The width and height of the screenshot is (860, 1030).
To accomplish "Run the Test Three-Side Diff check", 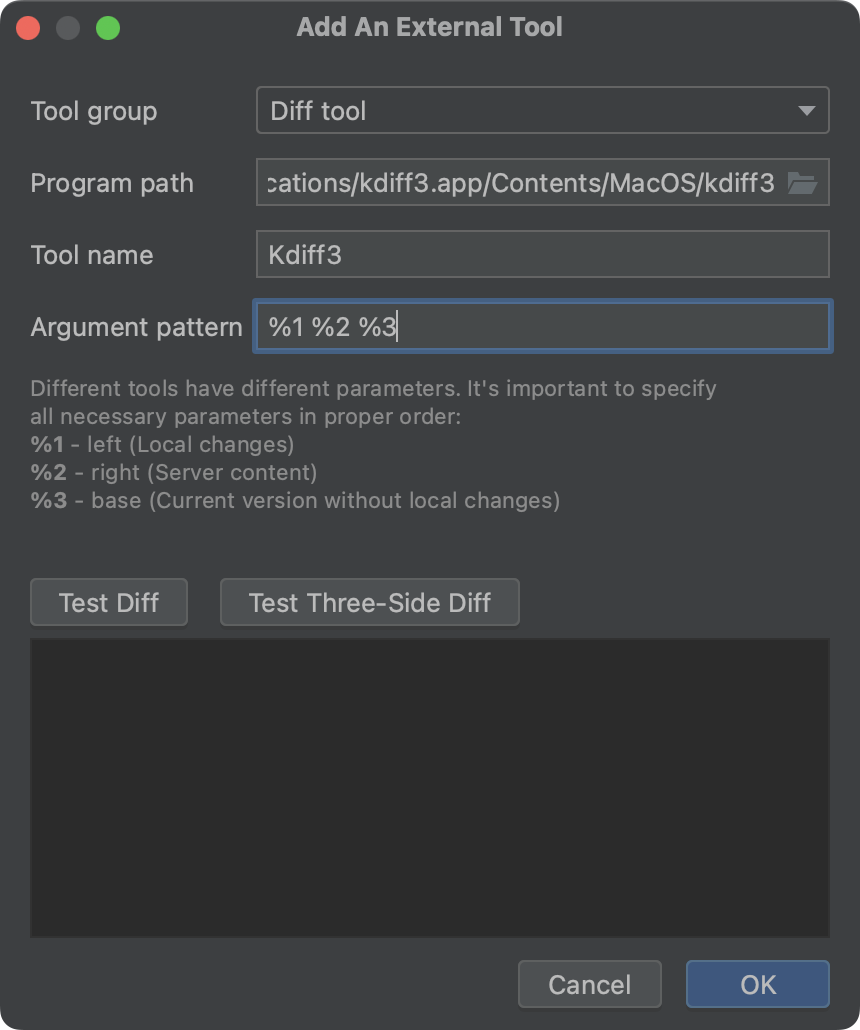I will pos(369,602).
